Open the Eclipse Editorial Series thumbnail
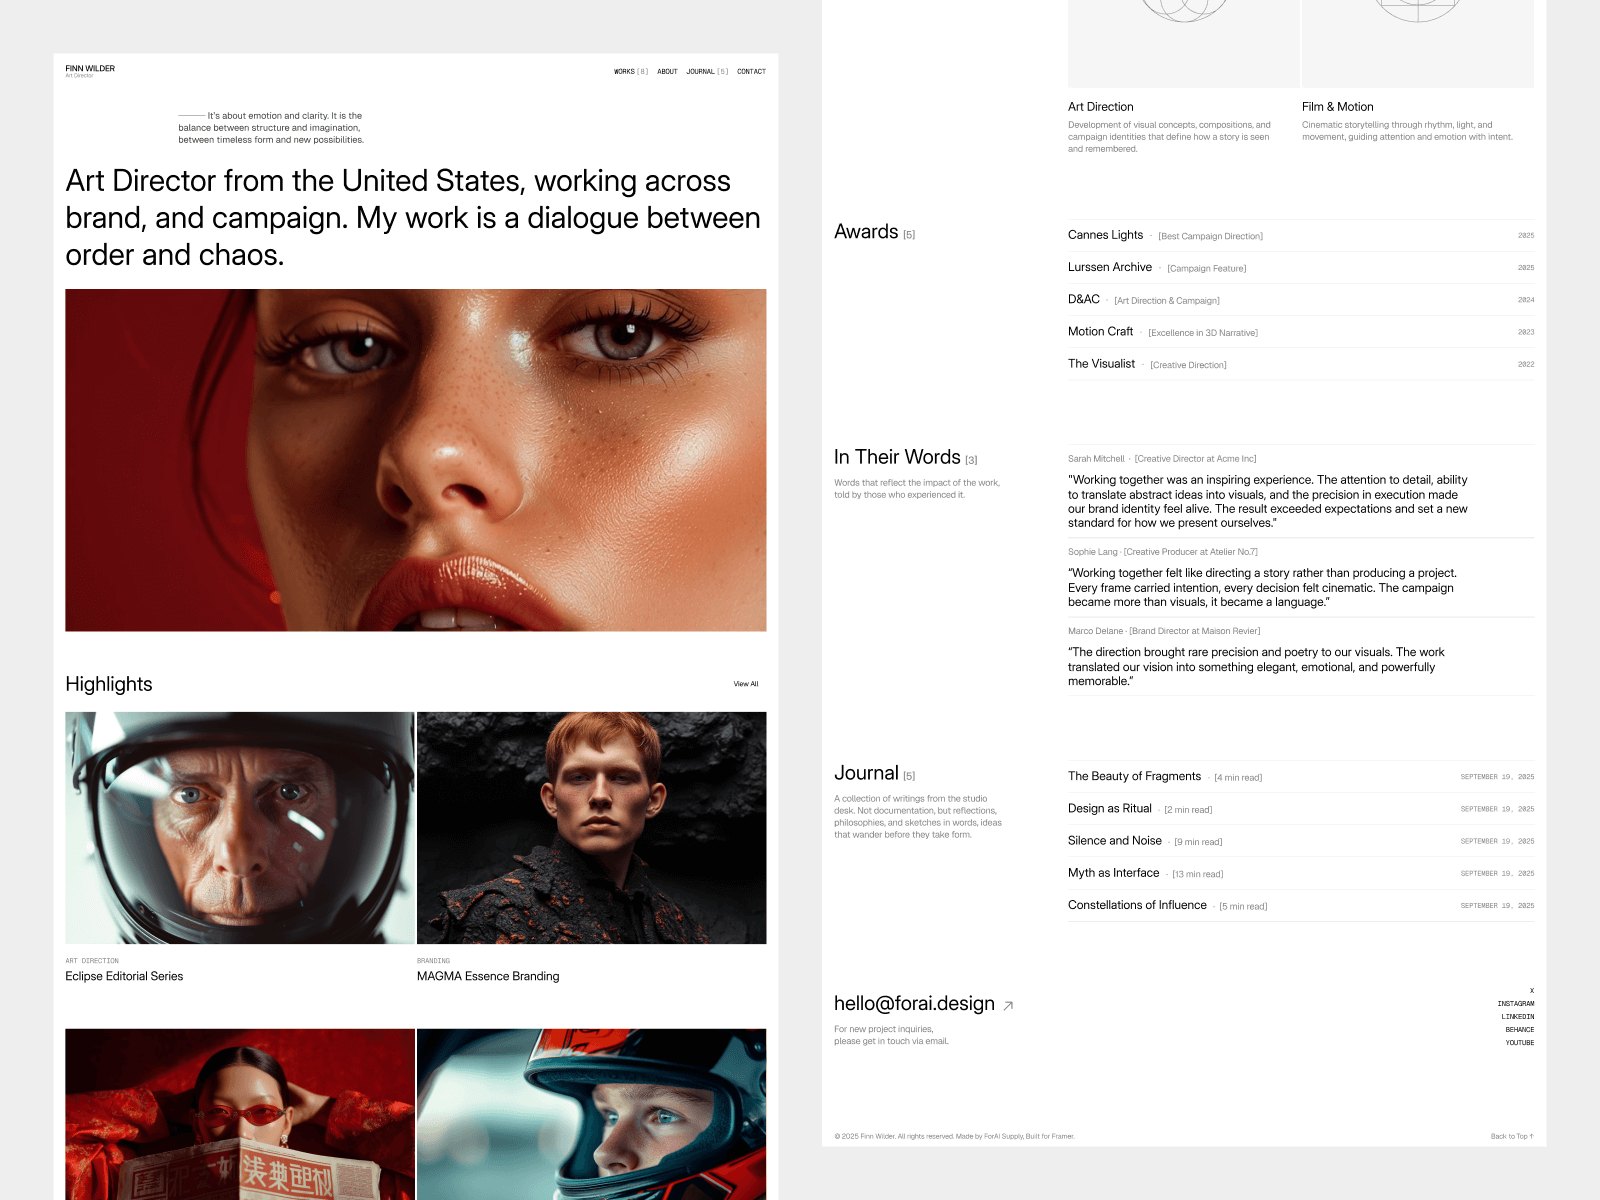The height and width of the screenshot is (1200, 1600). (x=237, y=830)
